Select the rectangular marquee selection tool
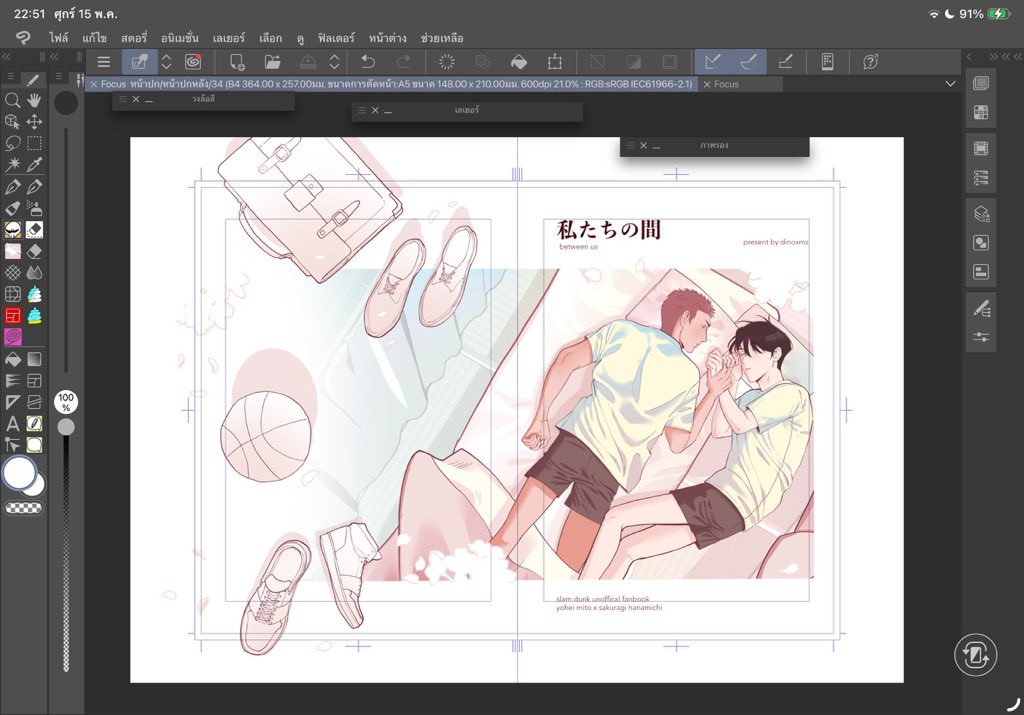The image size is (1024, 715). pyautogui.click(x=34, y=143)
